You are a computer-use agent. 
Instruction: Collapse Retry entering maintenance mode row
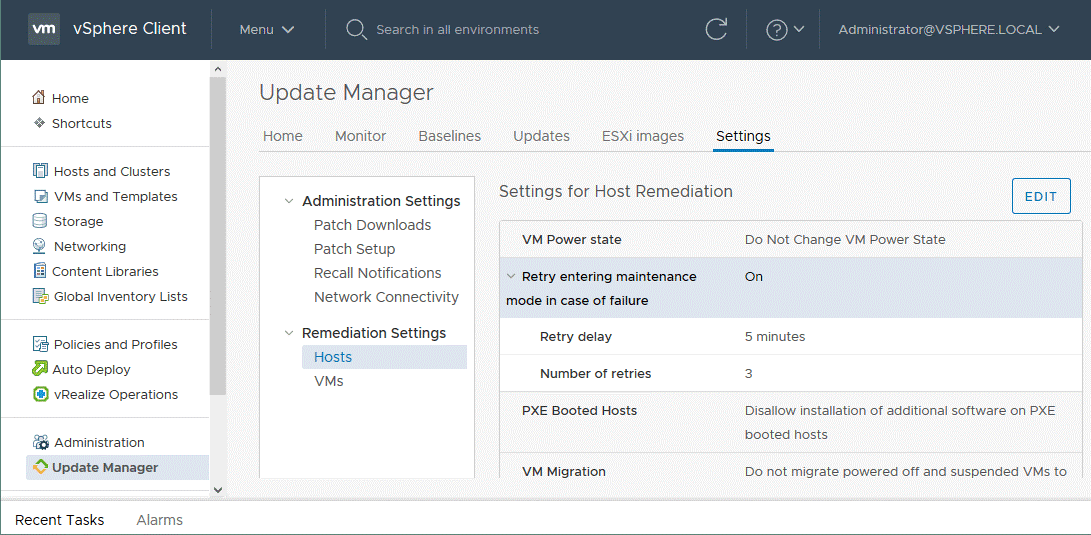(x=511, y=276)
